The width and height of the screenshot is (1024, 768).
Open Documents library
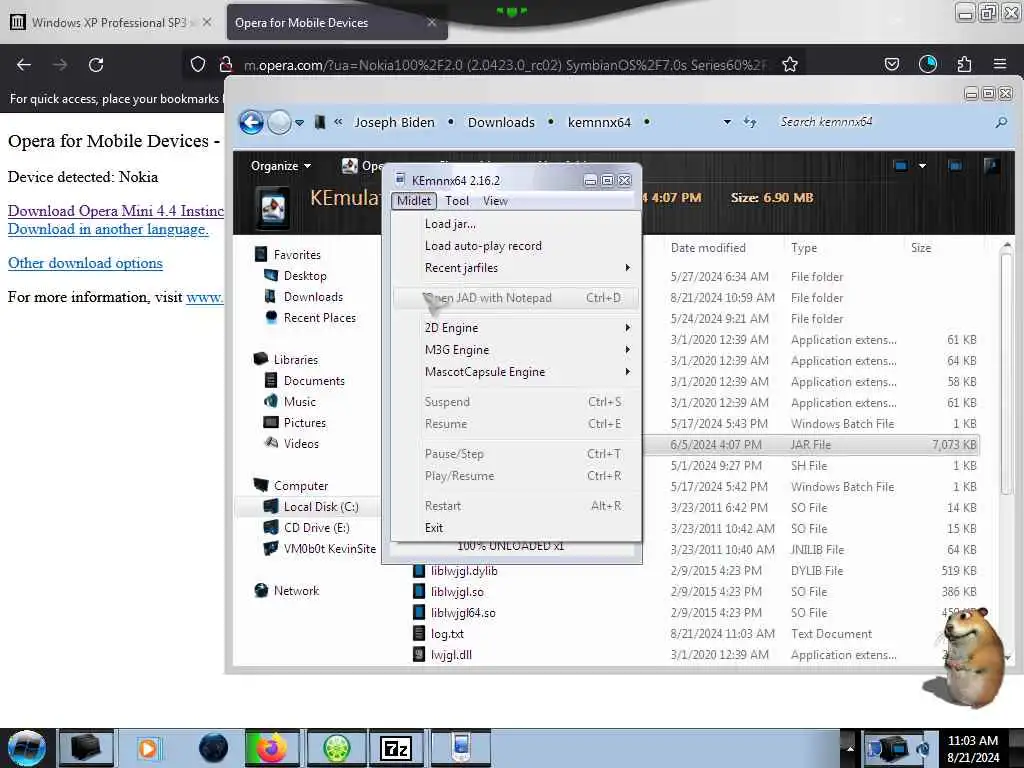[313, 381]
